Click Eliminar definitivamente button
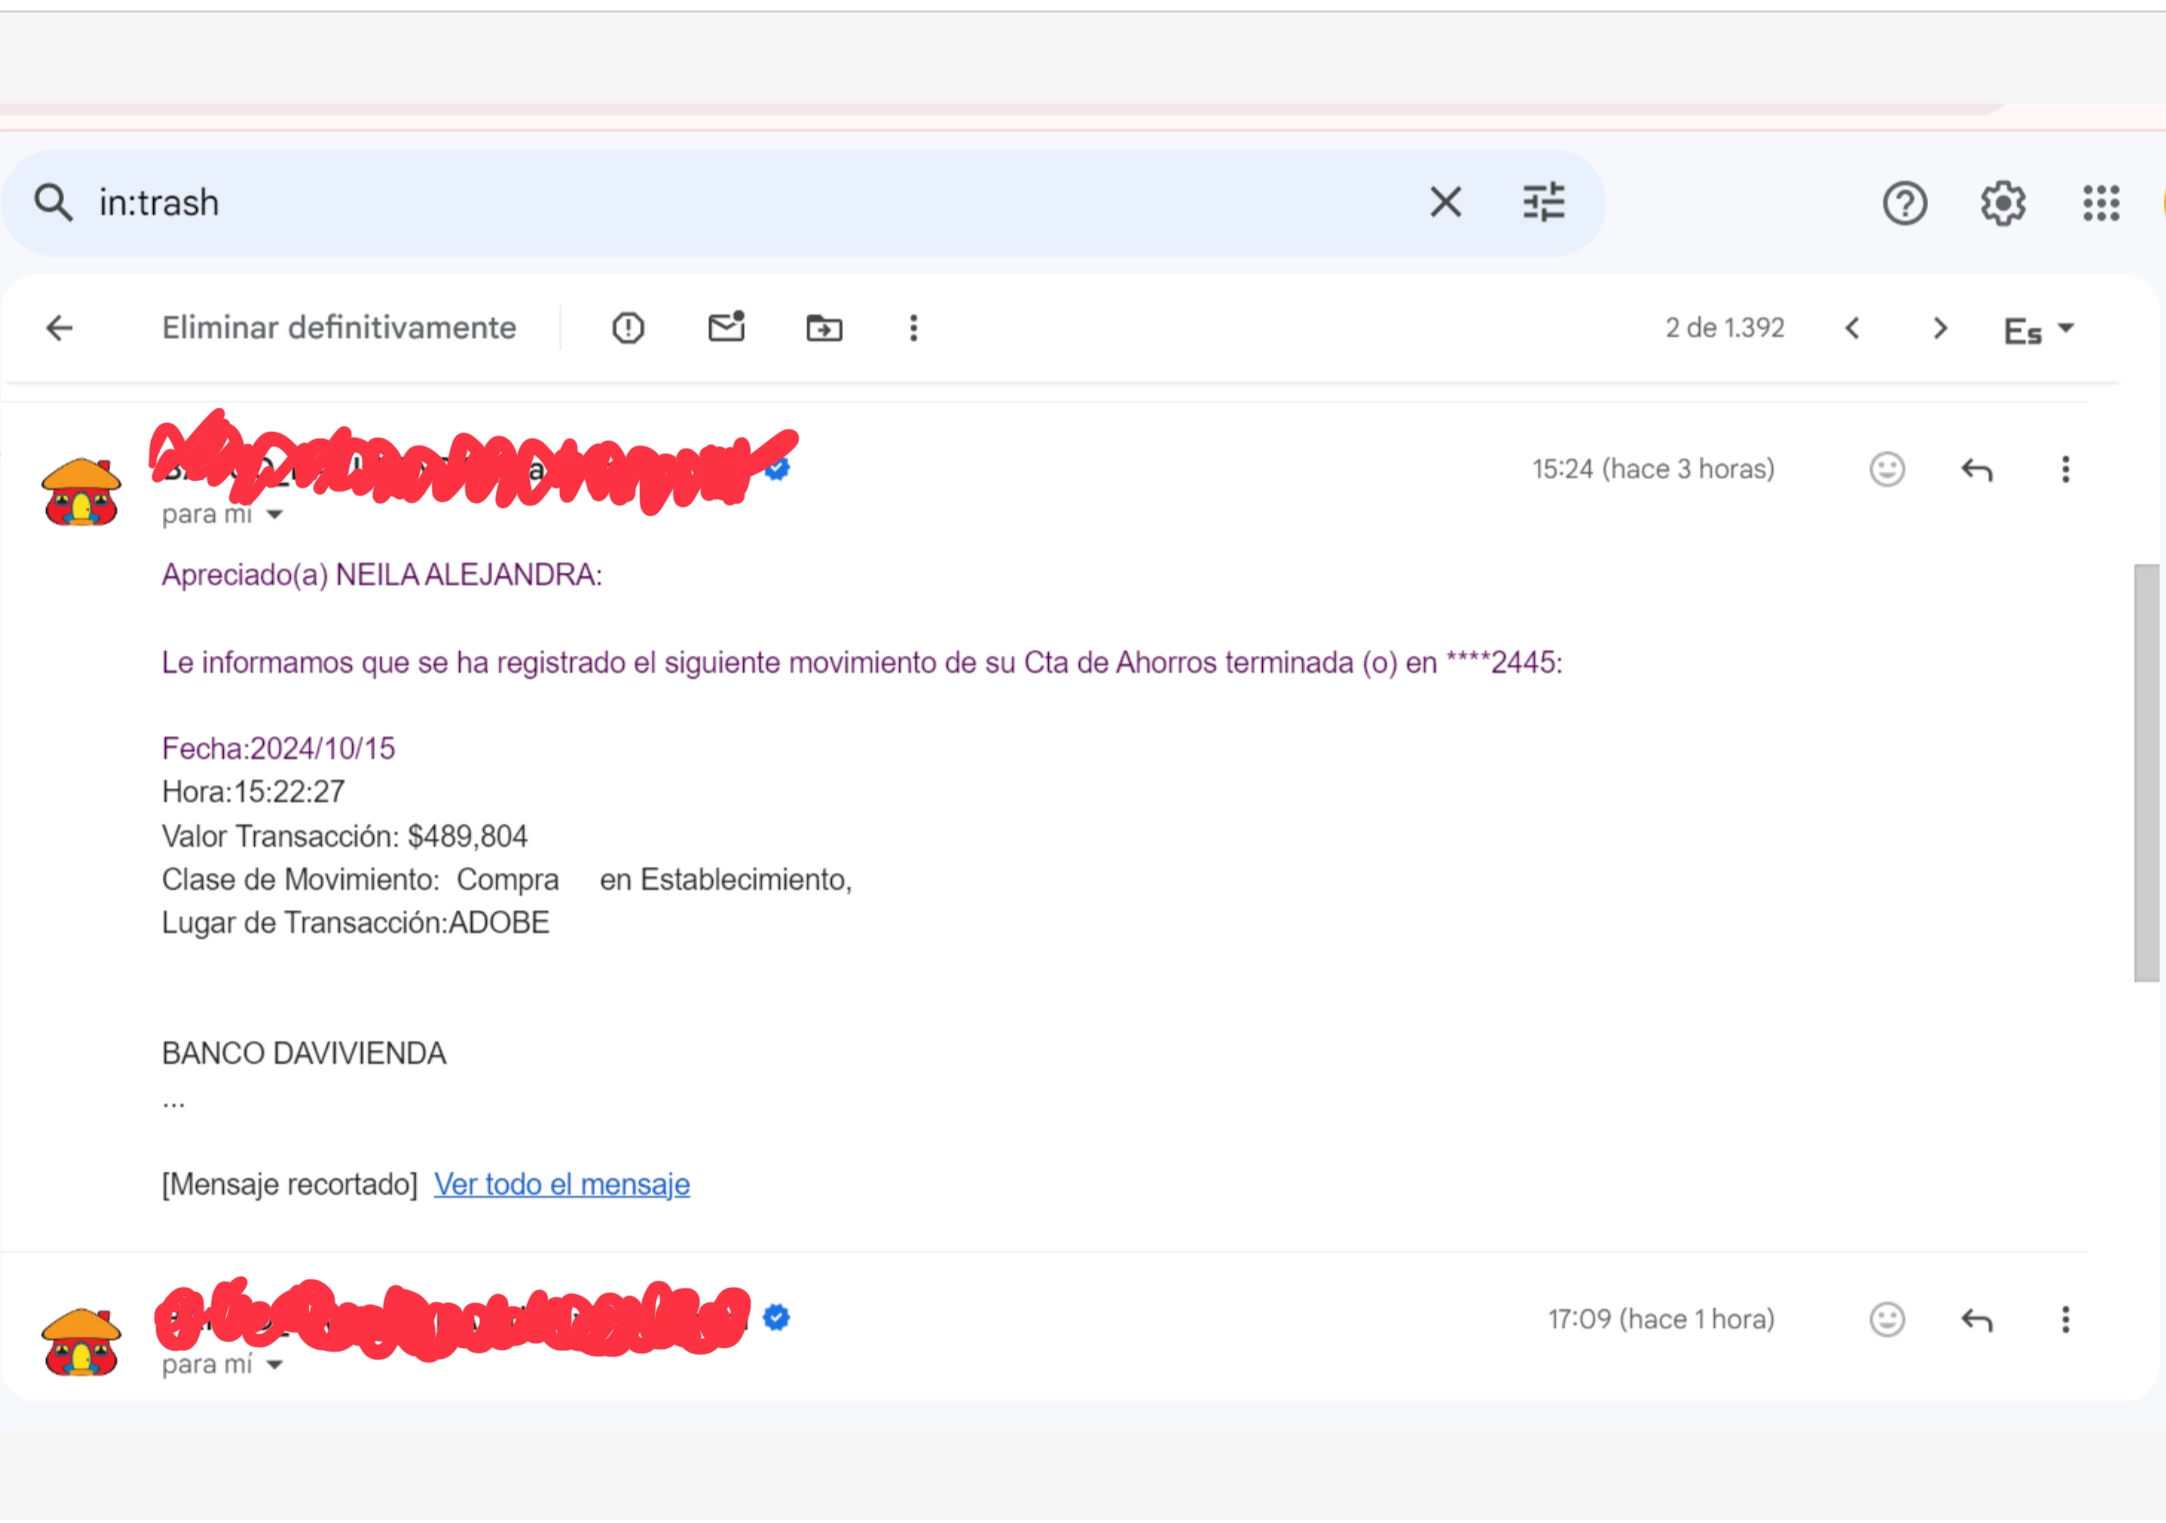The image size is (2166, 1523). (339, 328)
